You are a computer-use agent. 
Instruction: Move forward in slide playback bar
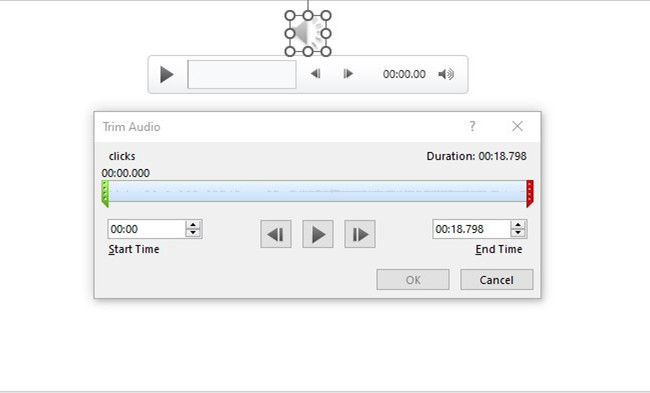(348, 74)
